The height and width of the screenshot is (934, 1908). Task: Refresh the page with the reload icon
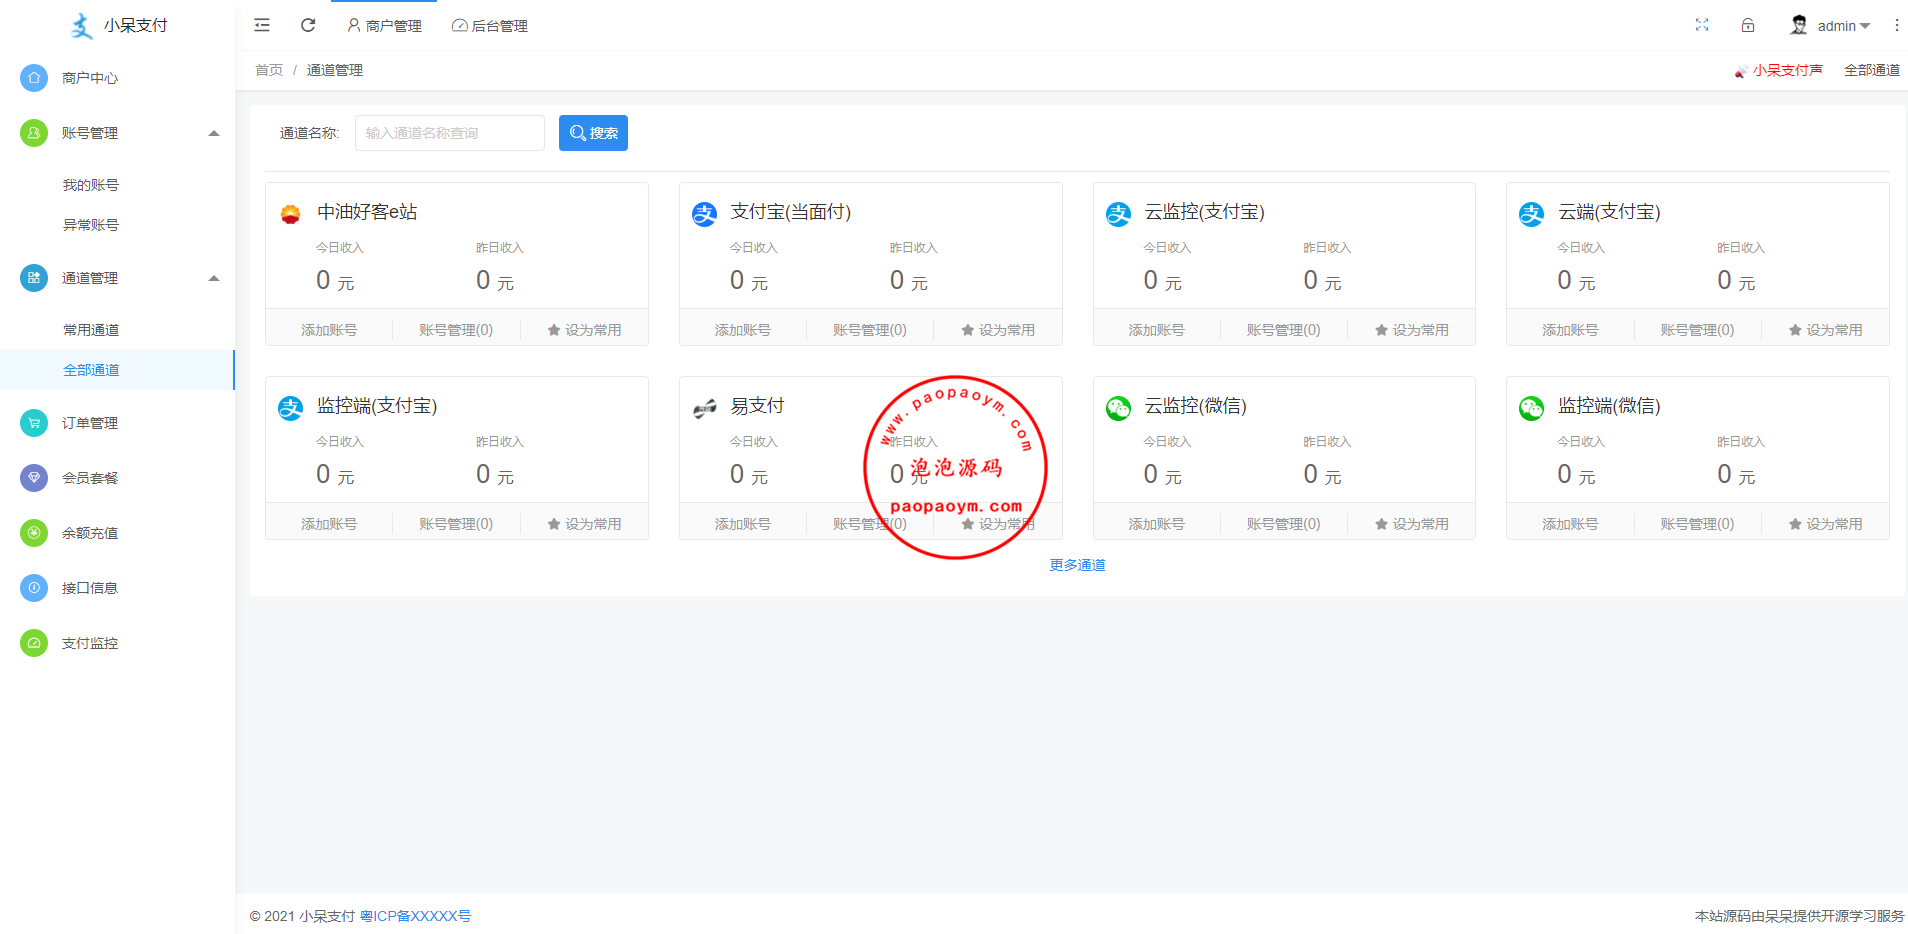[308, 25]
